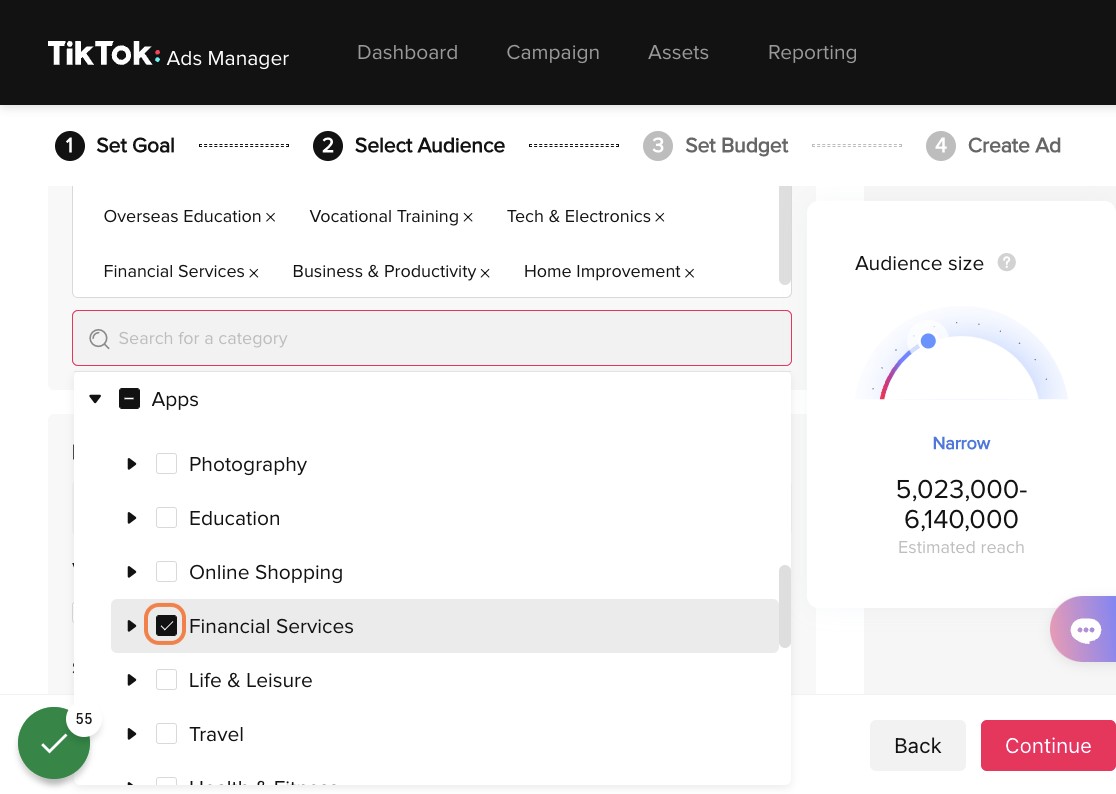Click the Back button

tap(917, 746)
